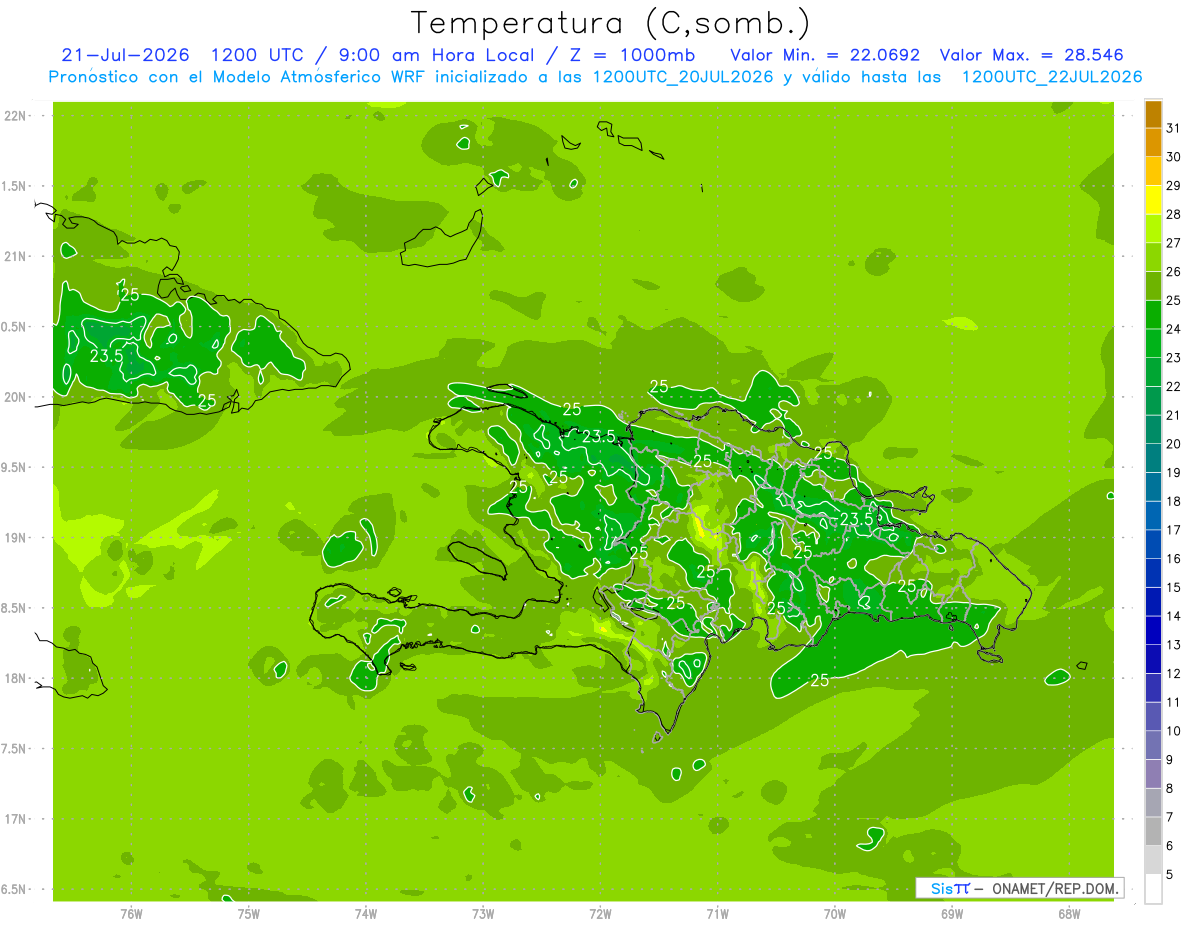
Task: Click the gray legend swatch between 6 and 7
Action: [x=1153, y=832]
